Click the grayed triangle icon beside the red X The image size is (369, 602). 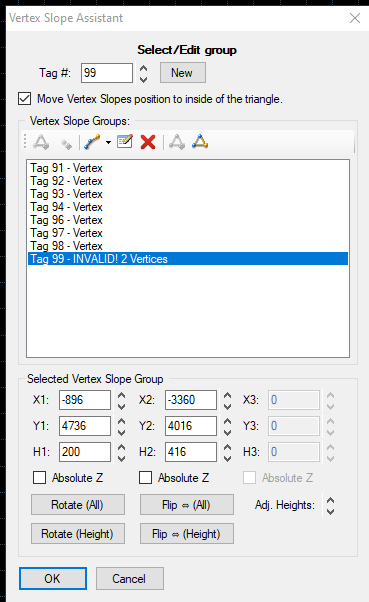pos(177,142)
